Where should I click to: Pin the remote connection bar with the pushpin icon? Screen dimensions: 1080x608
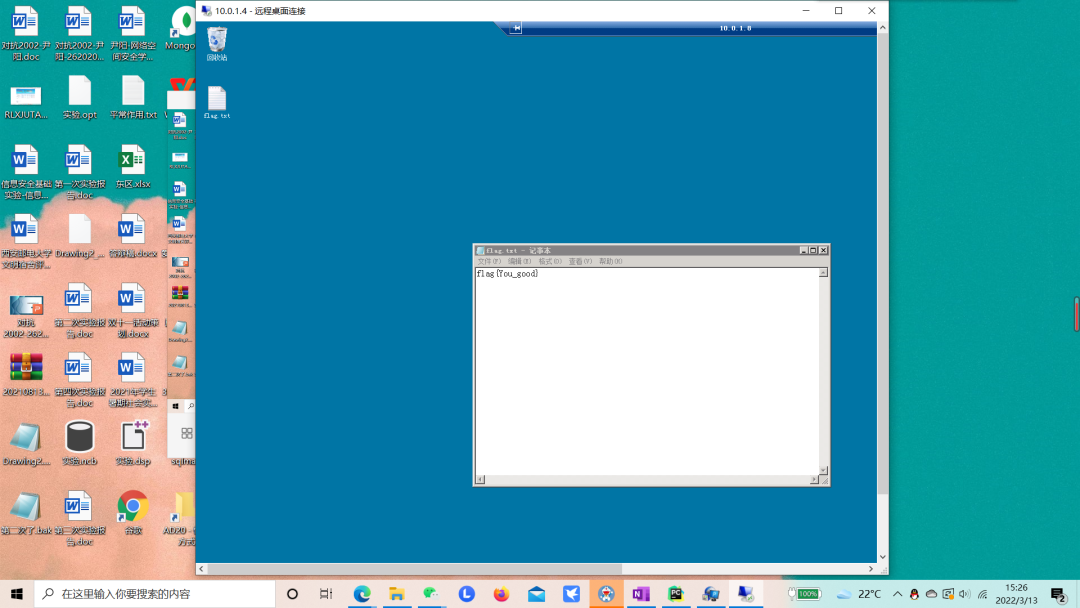[516, 28]
